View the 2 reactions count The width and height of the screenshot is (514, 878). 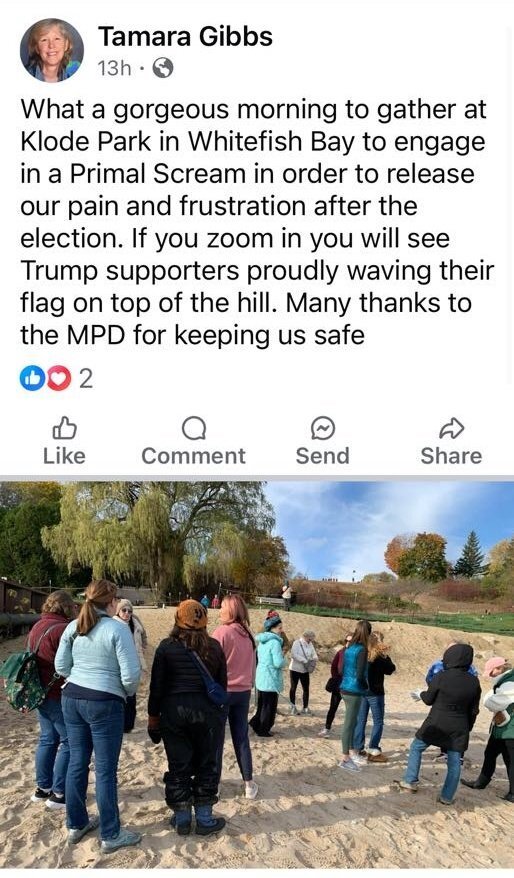click(86, 379)
